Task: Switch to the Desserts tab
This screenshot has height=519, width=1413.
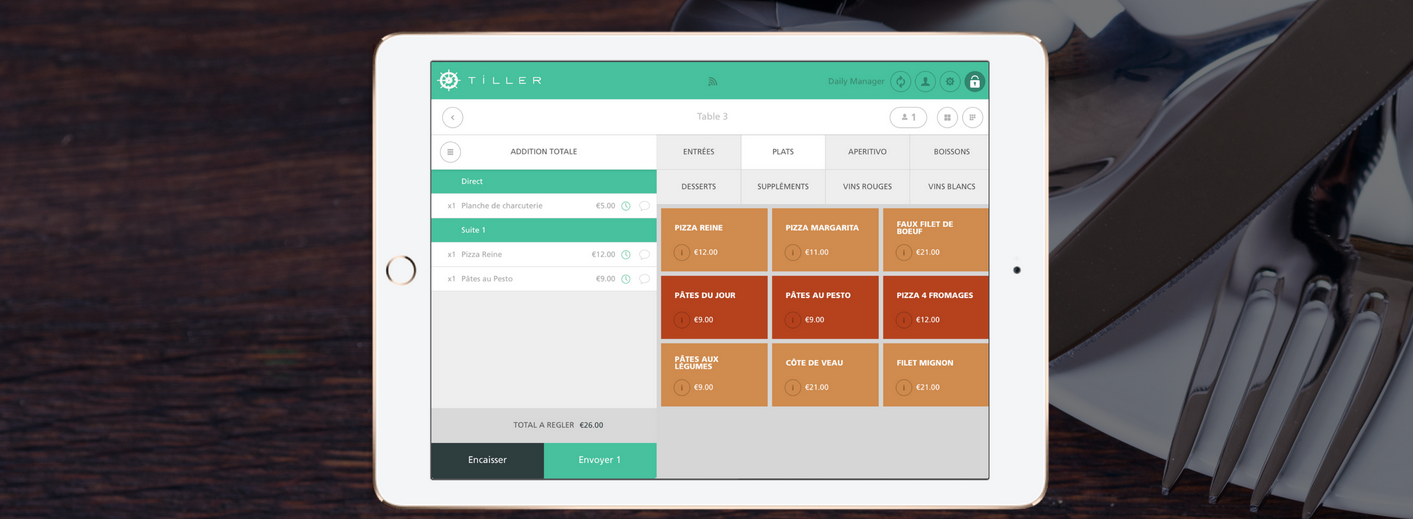Action: pos(698,187)
